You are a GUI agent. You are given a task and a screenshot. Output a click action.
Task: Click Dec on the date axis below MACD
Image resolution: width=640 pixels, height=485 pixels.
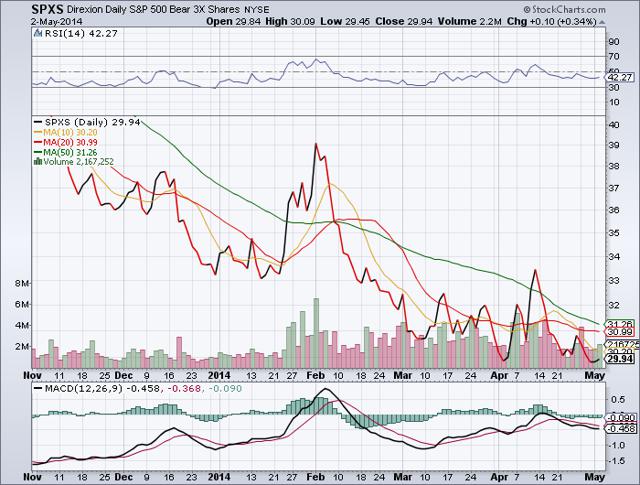(123, 477)
